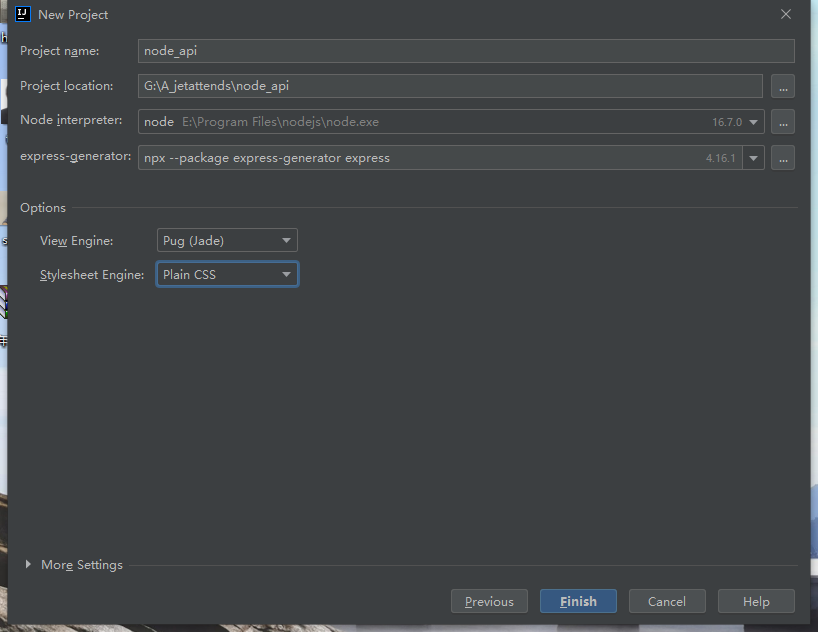The image size is (818, 632).
Task: Open Help for New Project
Action: click(756, 601)
